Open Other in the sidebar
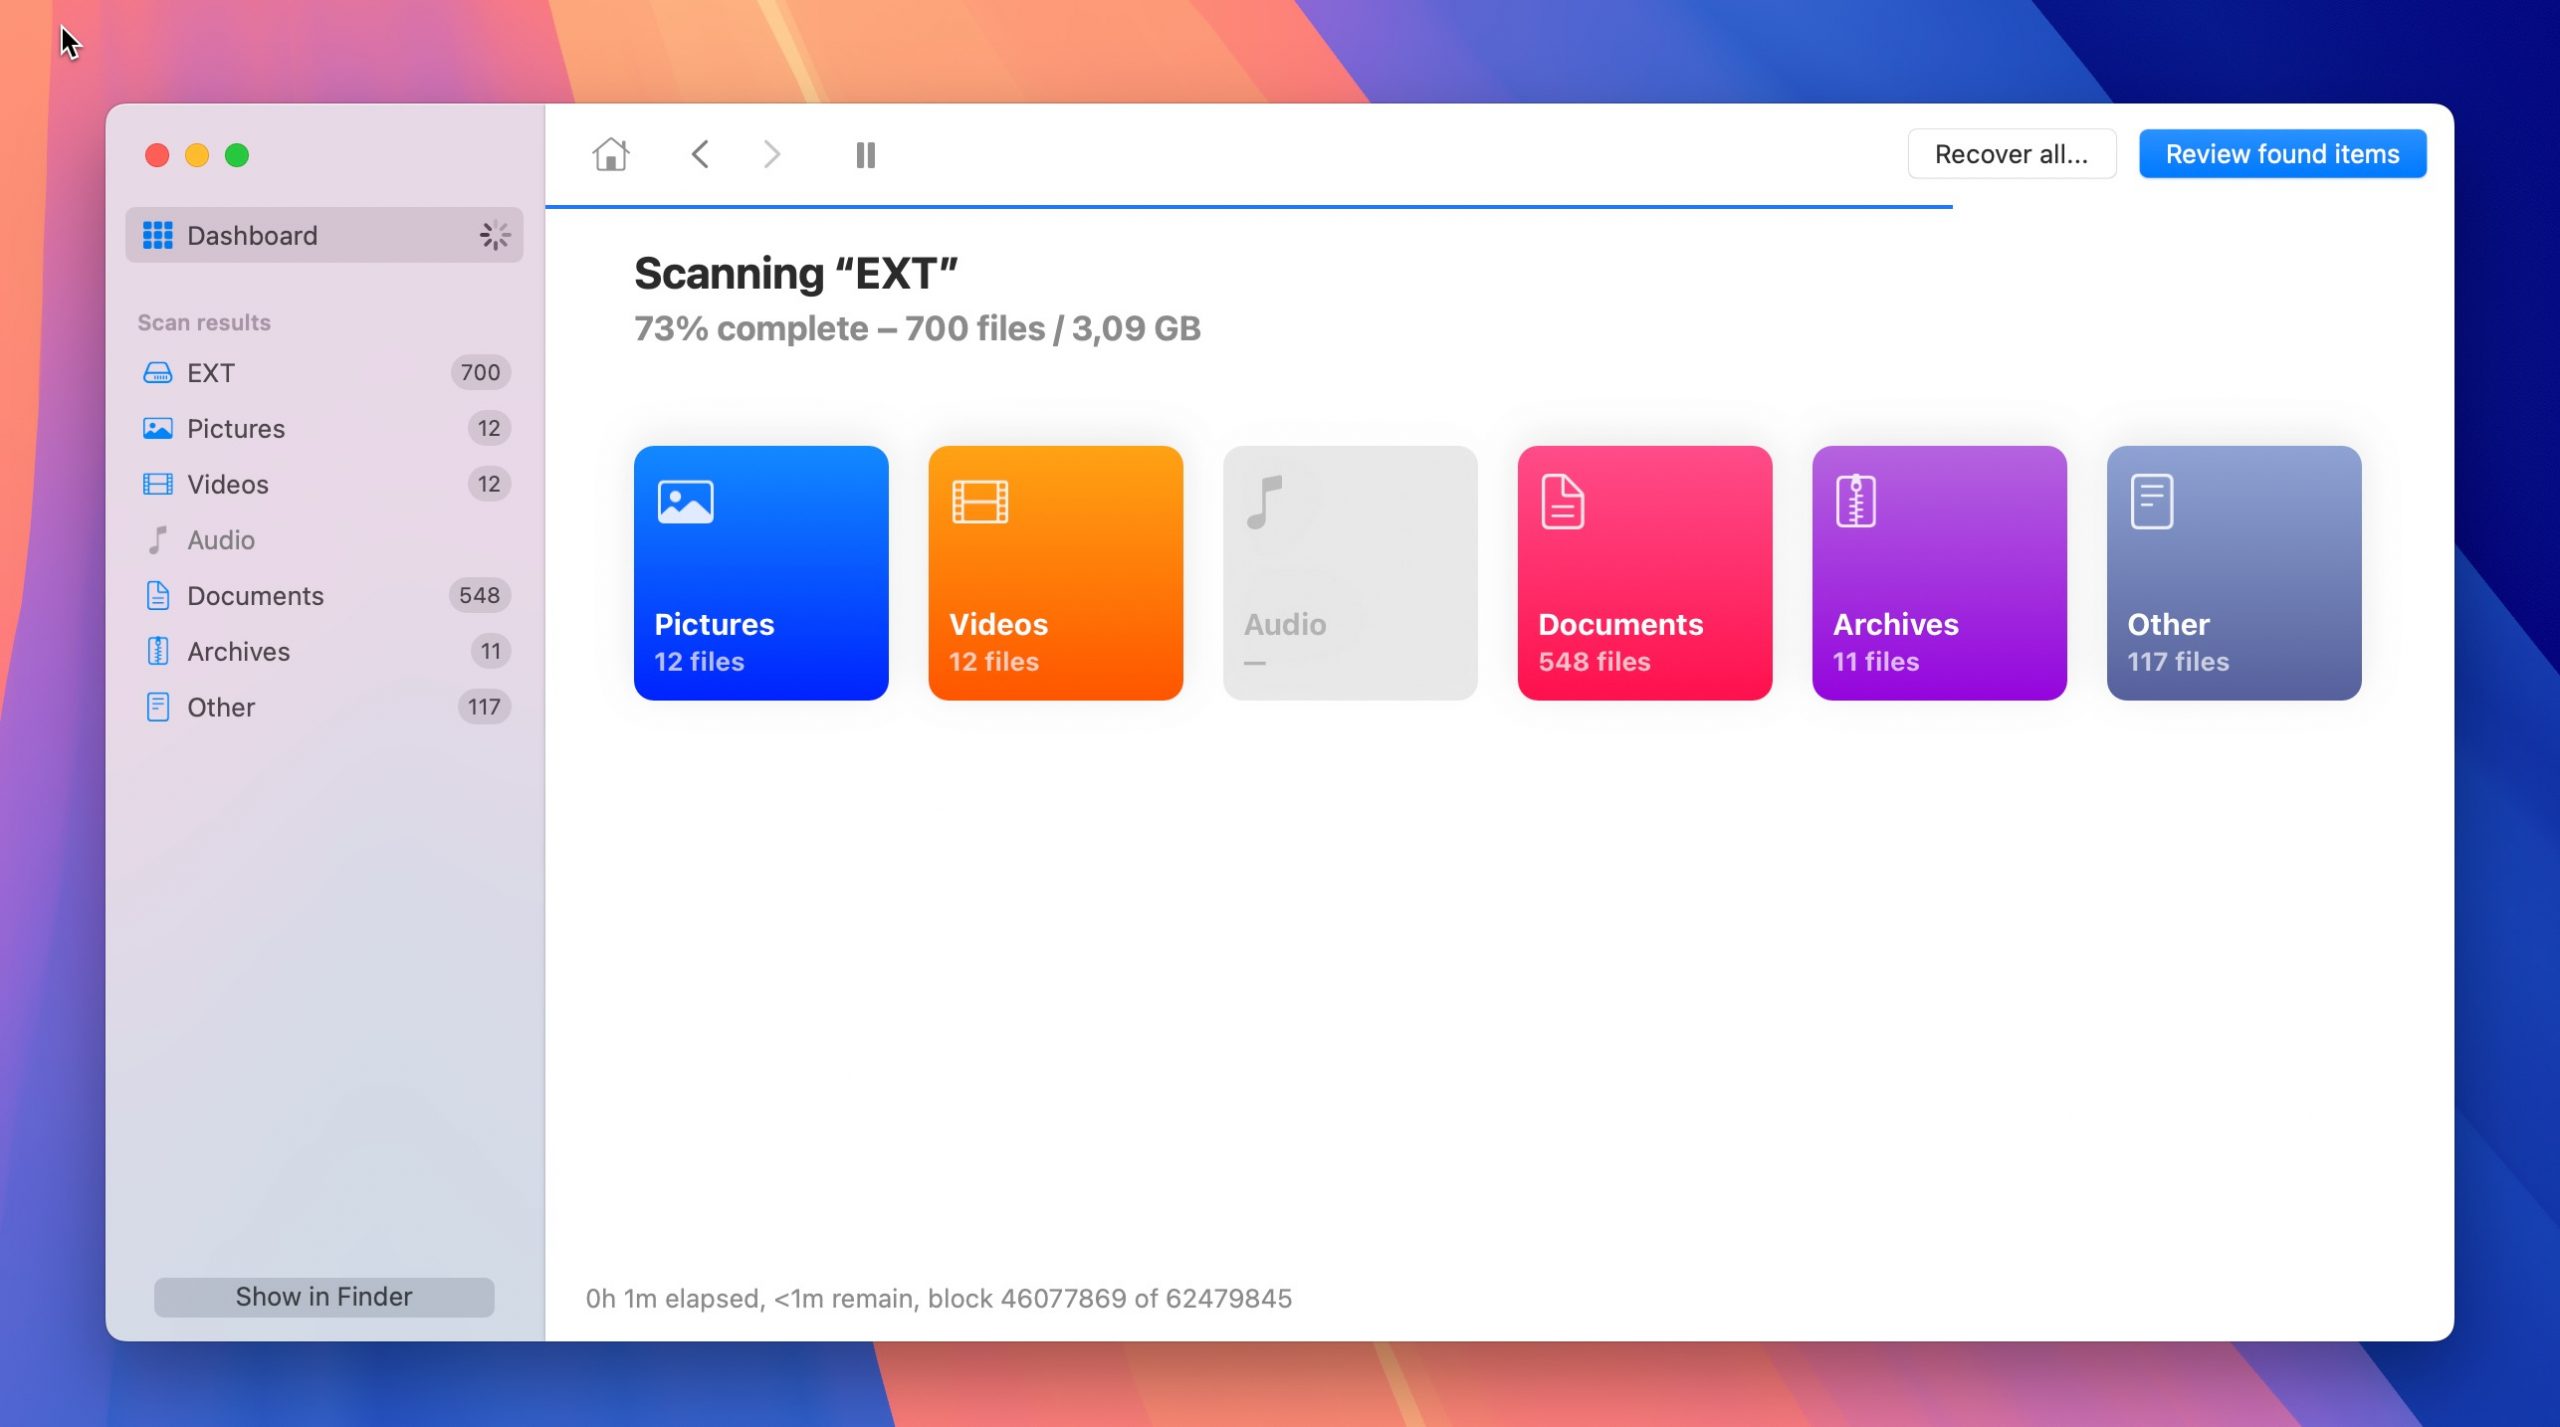This screenshot has height=1427, width=2560. [x=324, y=707]
